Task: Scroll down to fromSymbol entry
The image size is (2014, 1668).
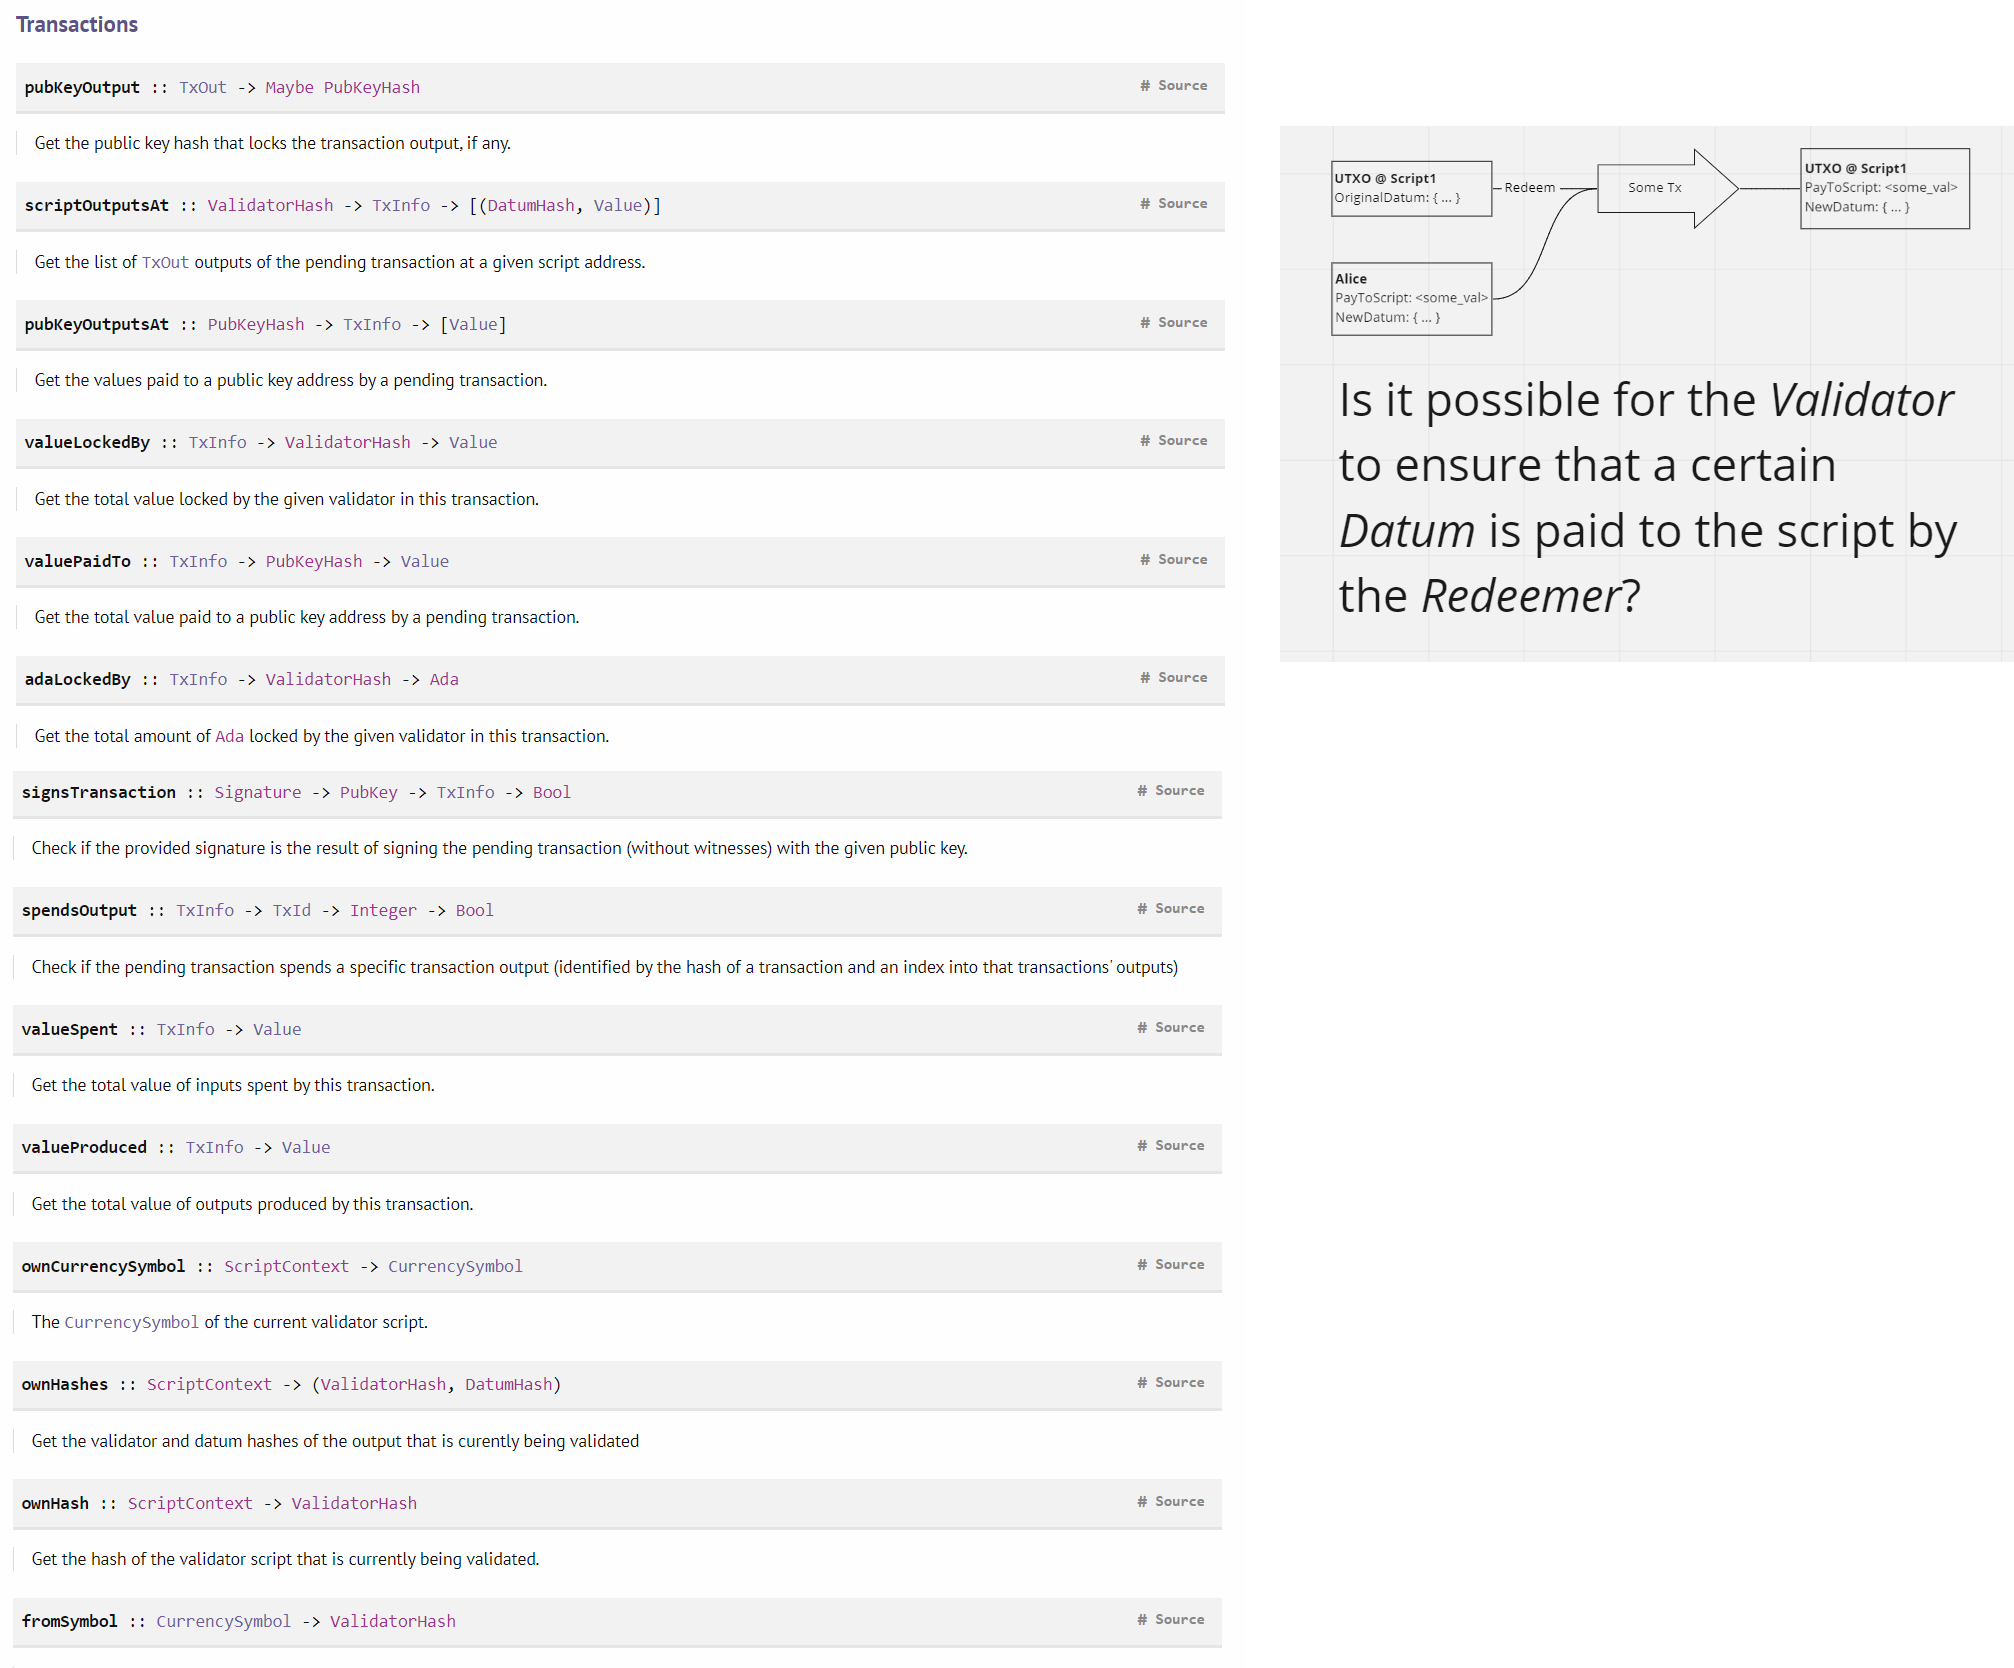Action: tap(619, 1619)
